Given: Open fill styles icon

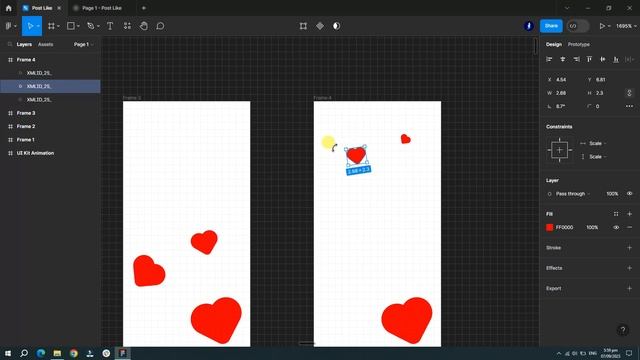Looking at the screenshot, I should coord(616,214).
